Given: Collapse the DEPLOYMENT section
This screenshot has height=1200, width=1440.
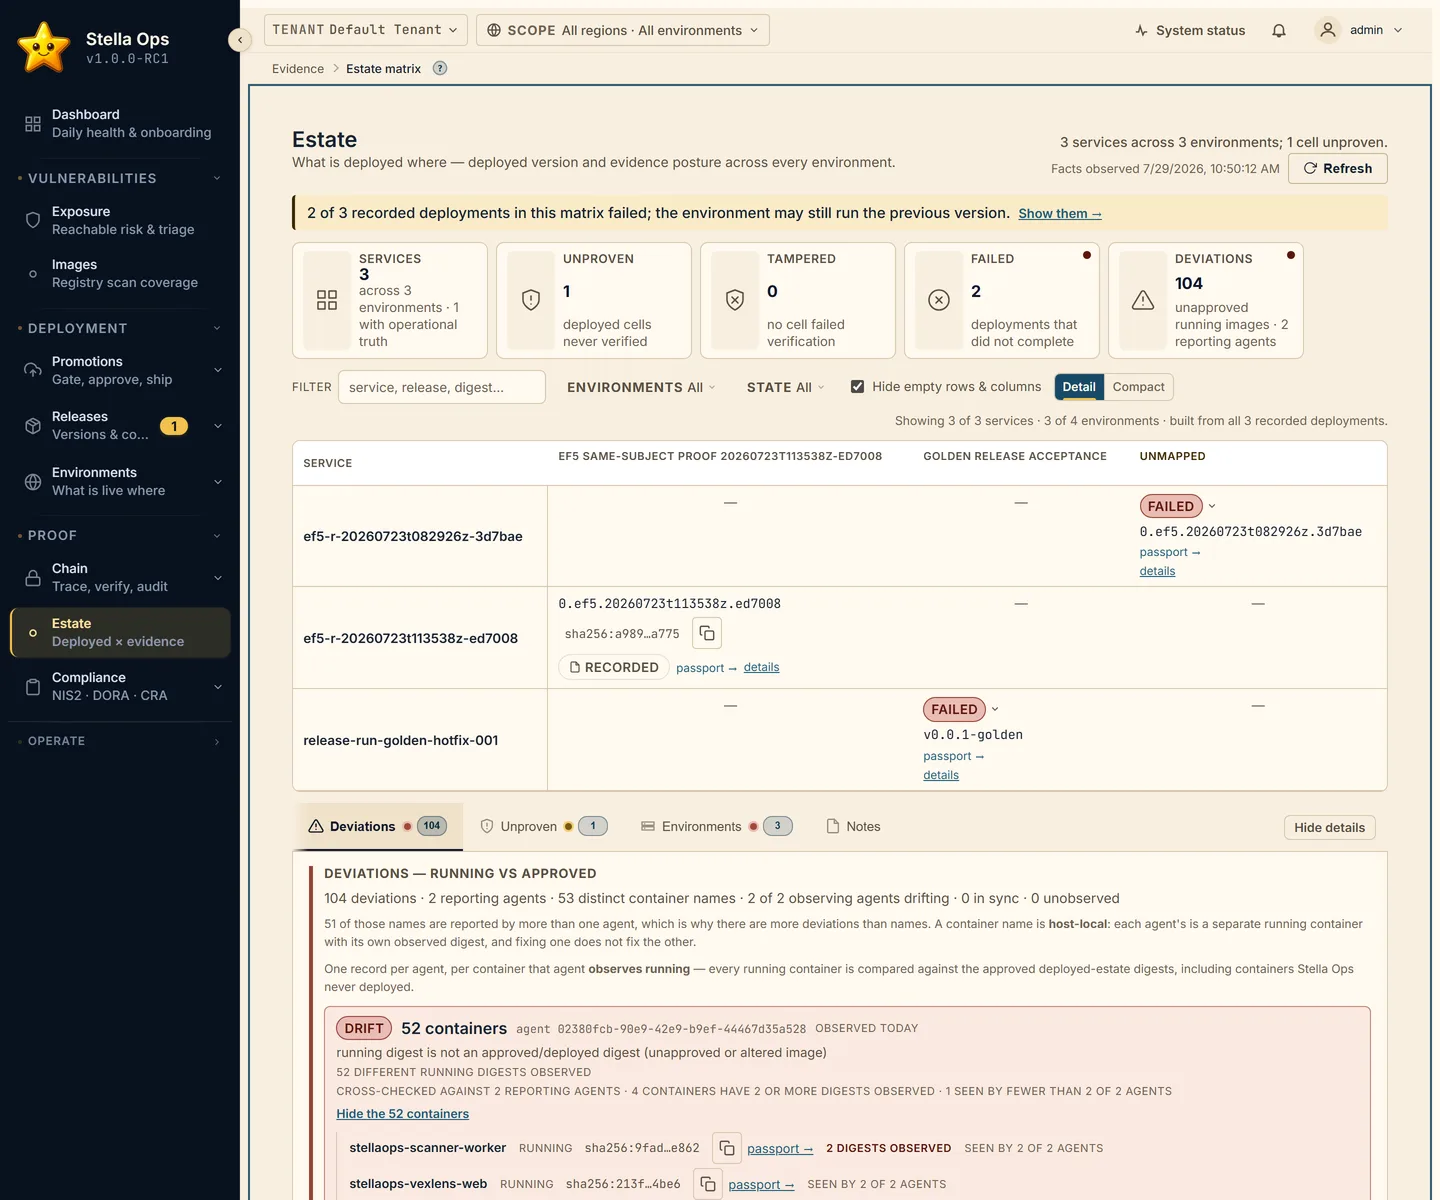Looking at the screenshot, I should pos(217,328).
